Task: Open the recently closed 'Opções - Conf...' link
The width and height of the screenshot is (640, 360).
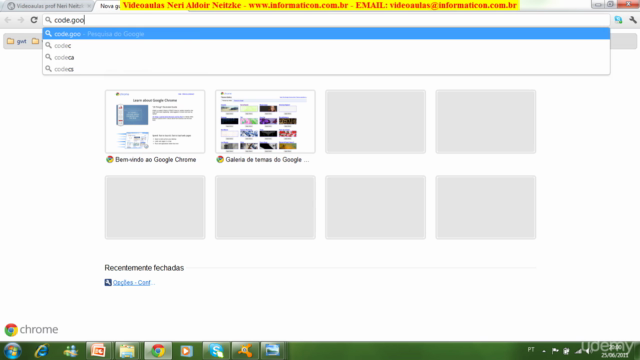Action: (133, 282)
